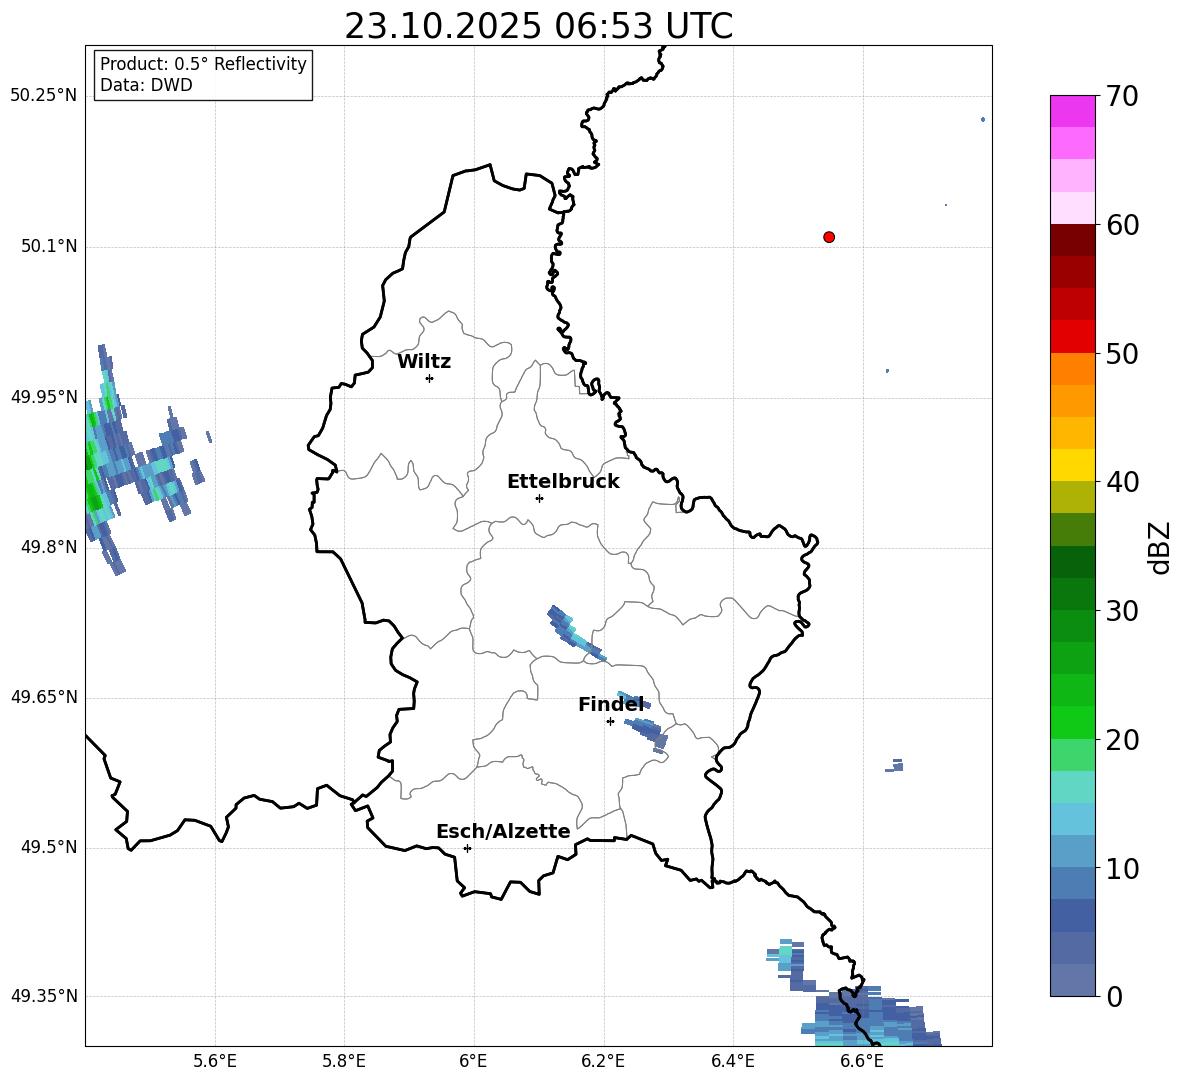The width and height of the screenshot is (1184, 1081).
Task: Click the Ettelbruck cross marker
Action: (x=539, y=498)
